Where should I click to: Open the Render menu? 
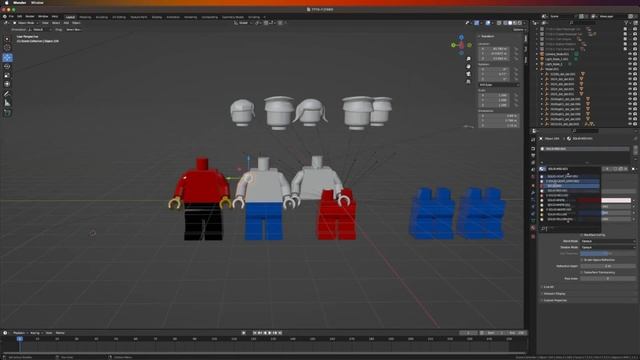[30, 17]
